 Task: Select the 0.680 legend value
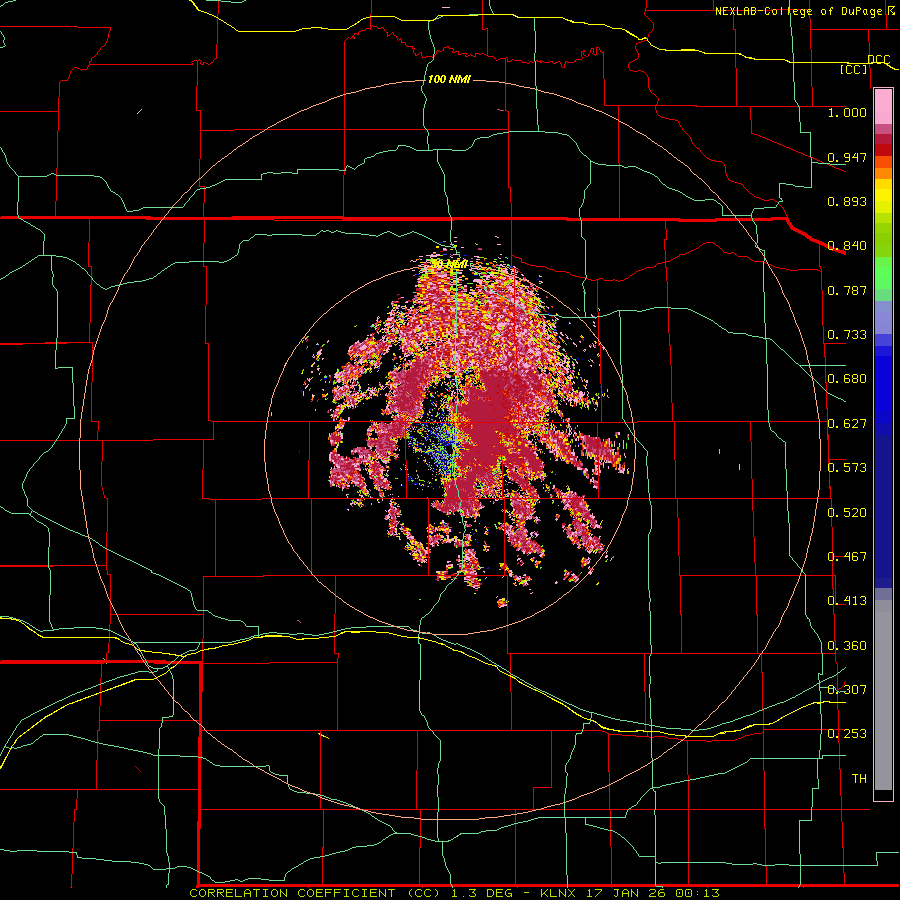(847, 378)
